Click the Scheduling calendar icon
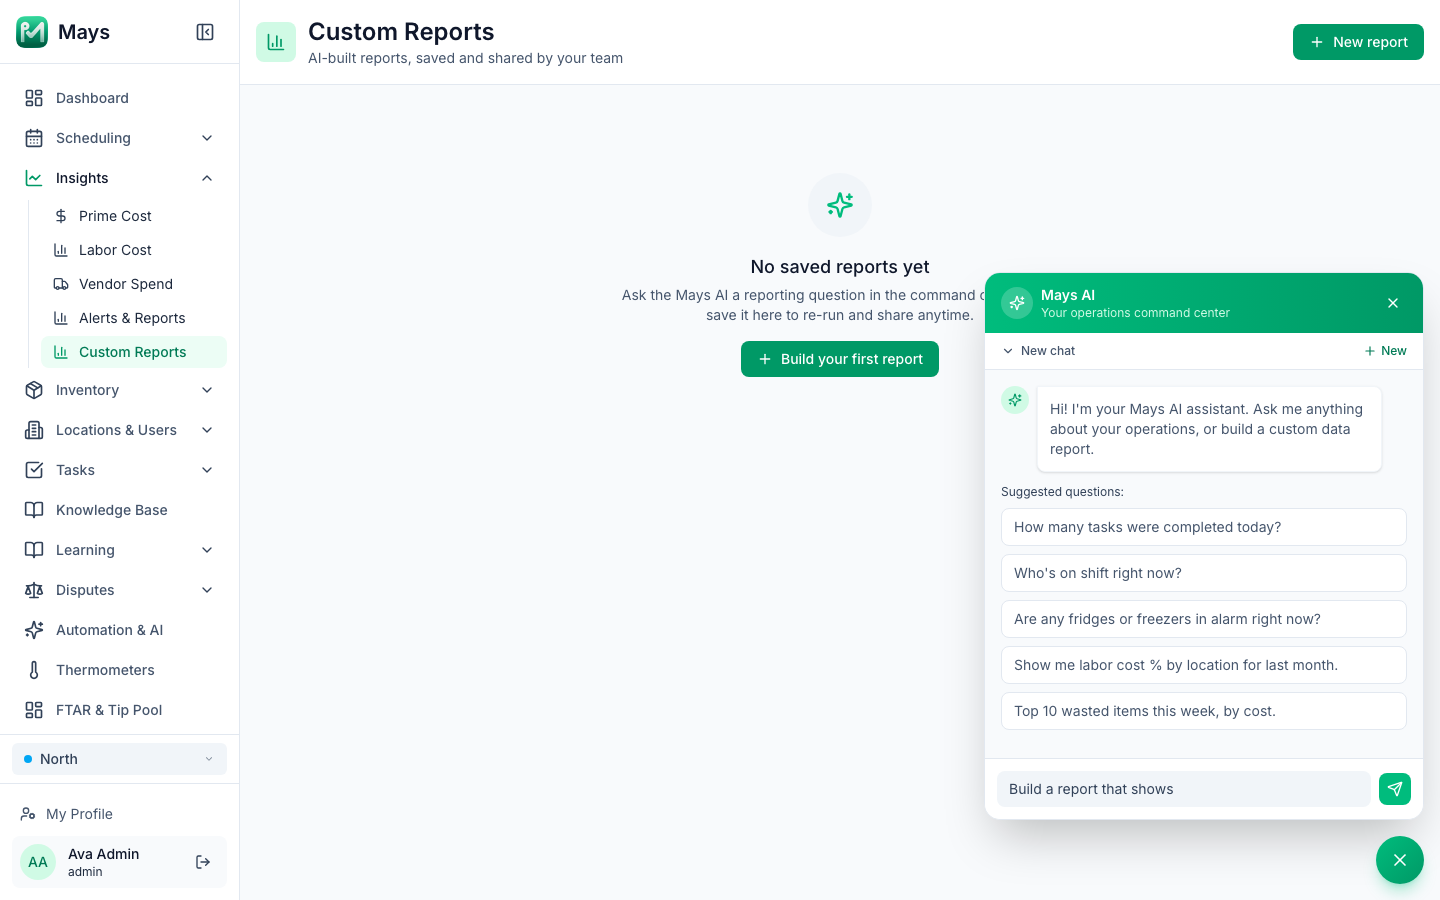 coord(34,138)
